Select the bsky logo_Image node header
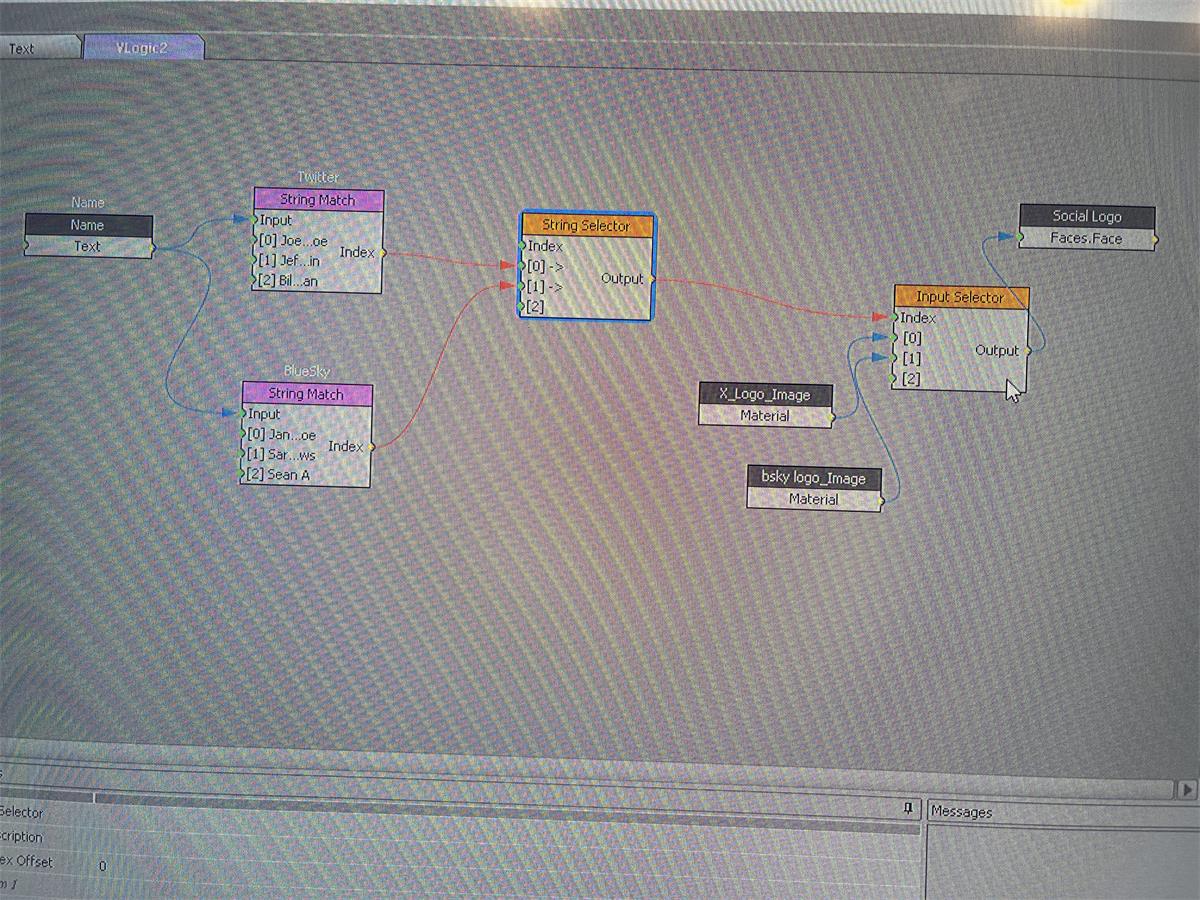Viewport: 1200px width, 900px height. [x=814, y=478]
